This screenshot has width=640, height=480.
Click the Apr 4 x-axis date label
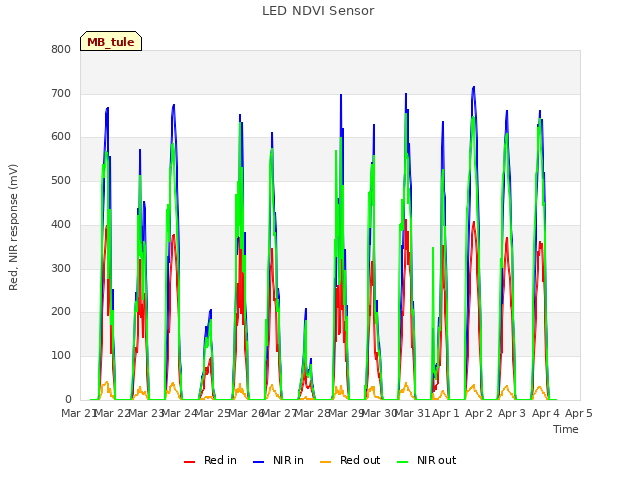546,413
